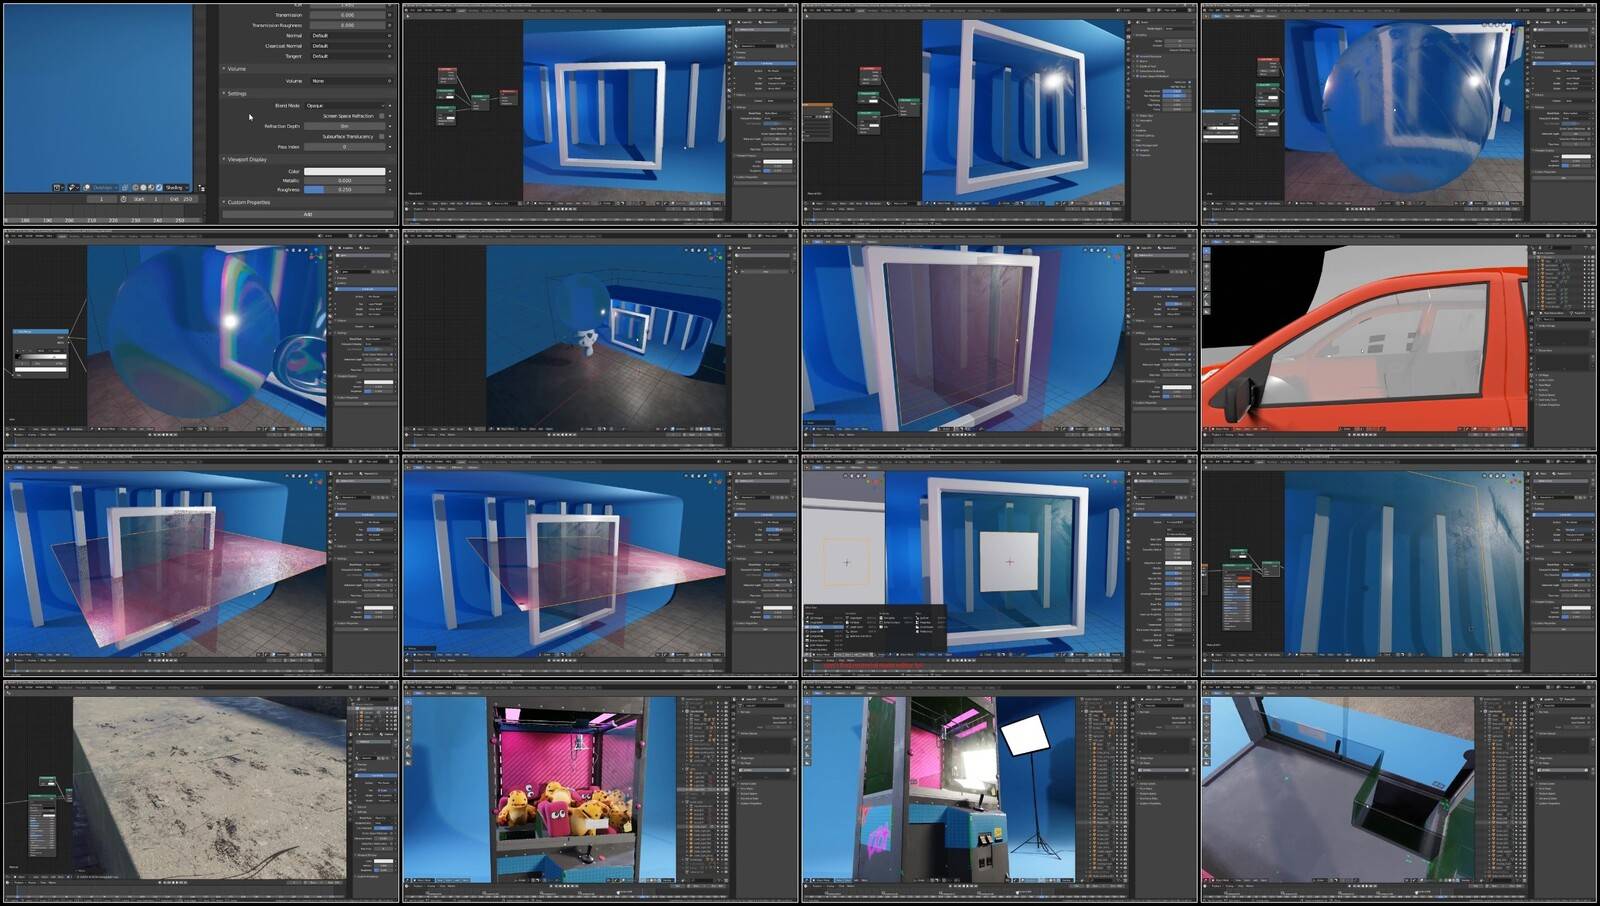1600x906 pixels.
Task: Collapse the Viewport Display panel
Action: 246,159
